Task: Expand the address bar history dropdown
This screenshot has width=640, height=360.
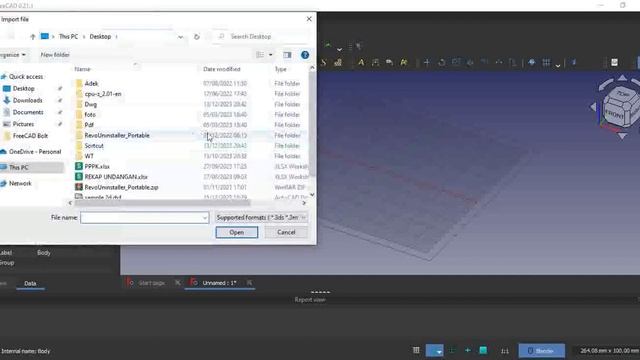Action: 180,37
